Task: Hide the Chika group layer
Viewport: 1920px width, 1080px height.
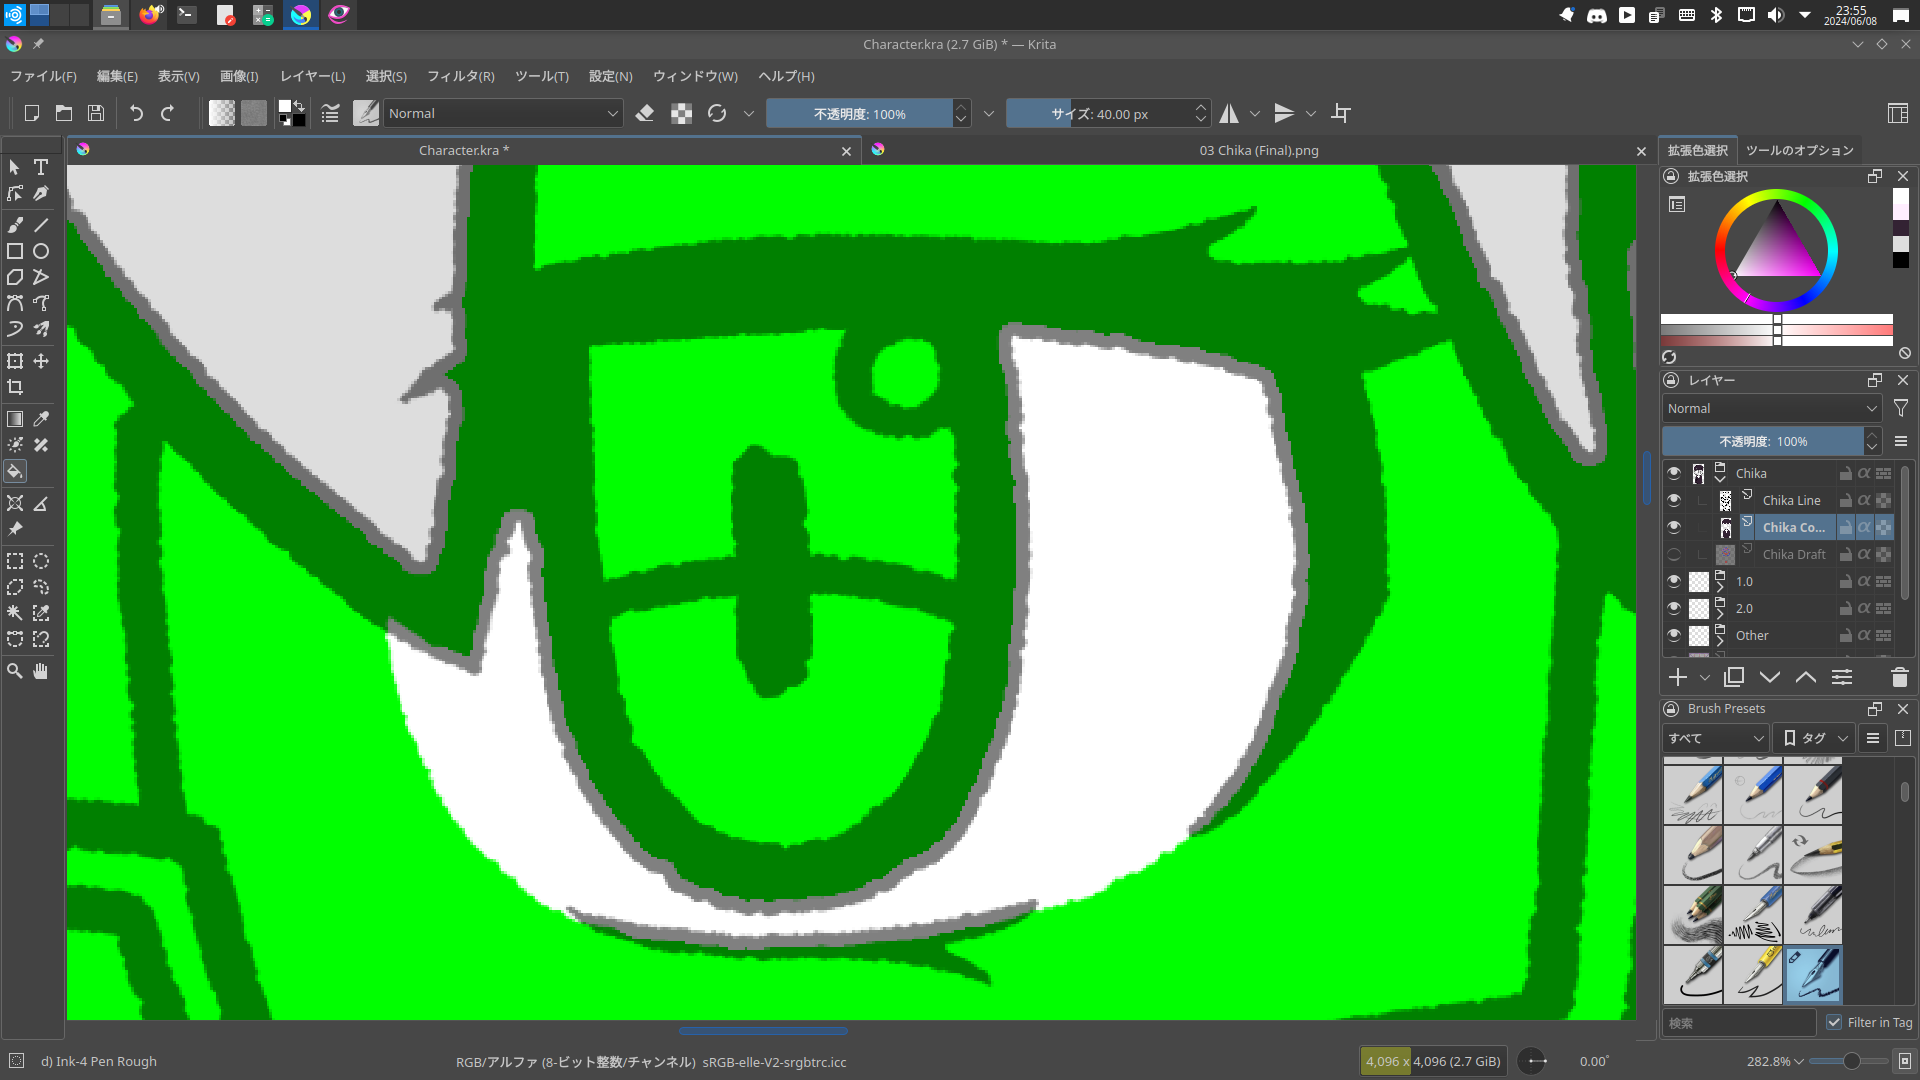Action: coord(1674,473)
